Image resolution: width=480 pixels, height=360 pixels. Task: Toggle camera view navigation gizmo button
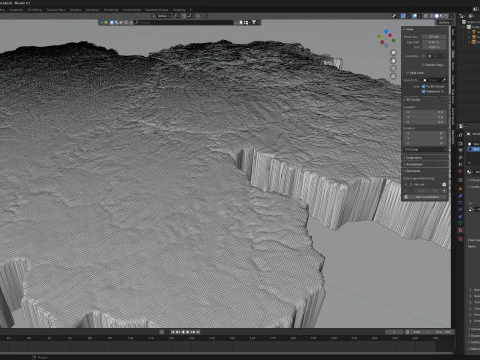point(393,68)
